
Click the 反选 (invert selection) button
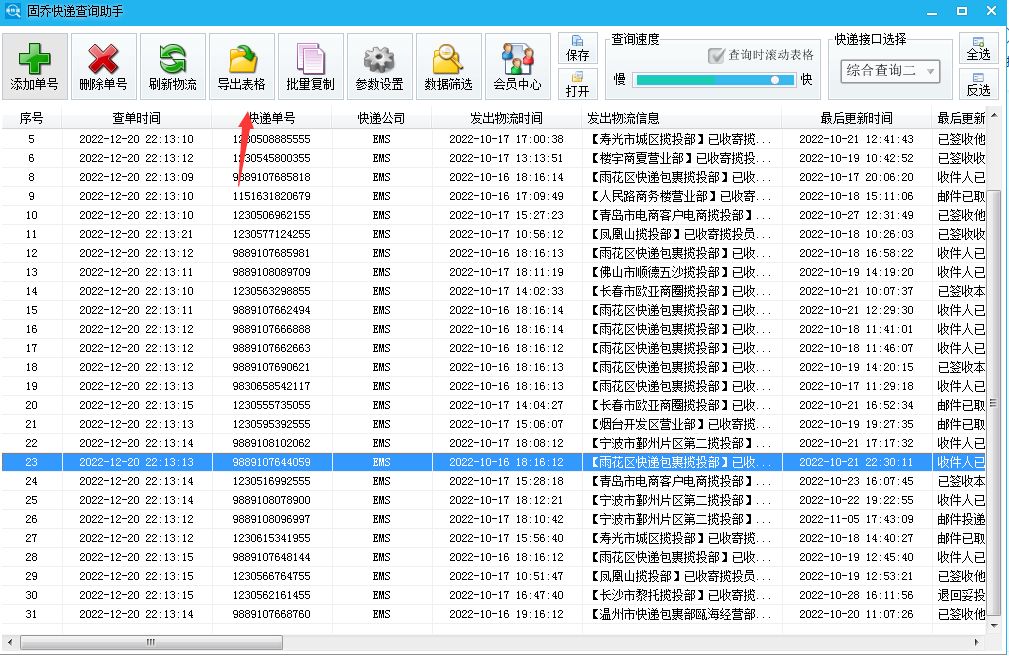[x=978, y=84]
